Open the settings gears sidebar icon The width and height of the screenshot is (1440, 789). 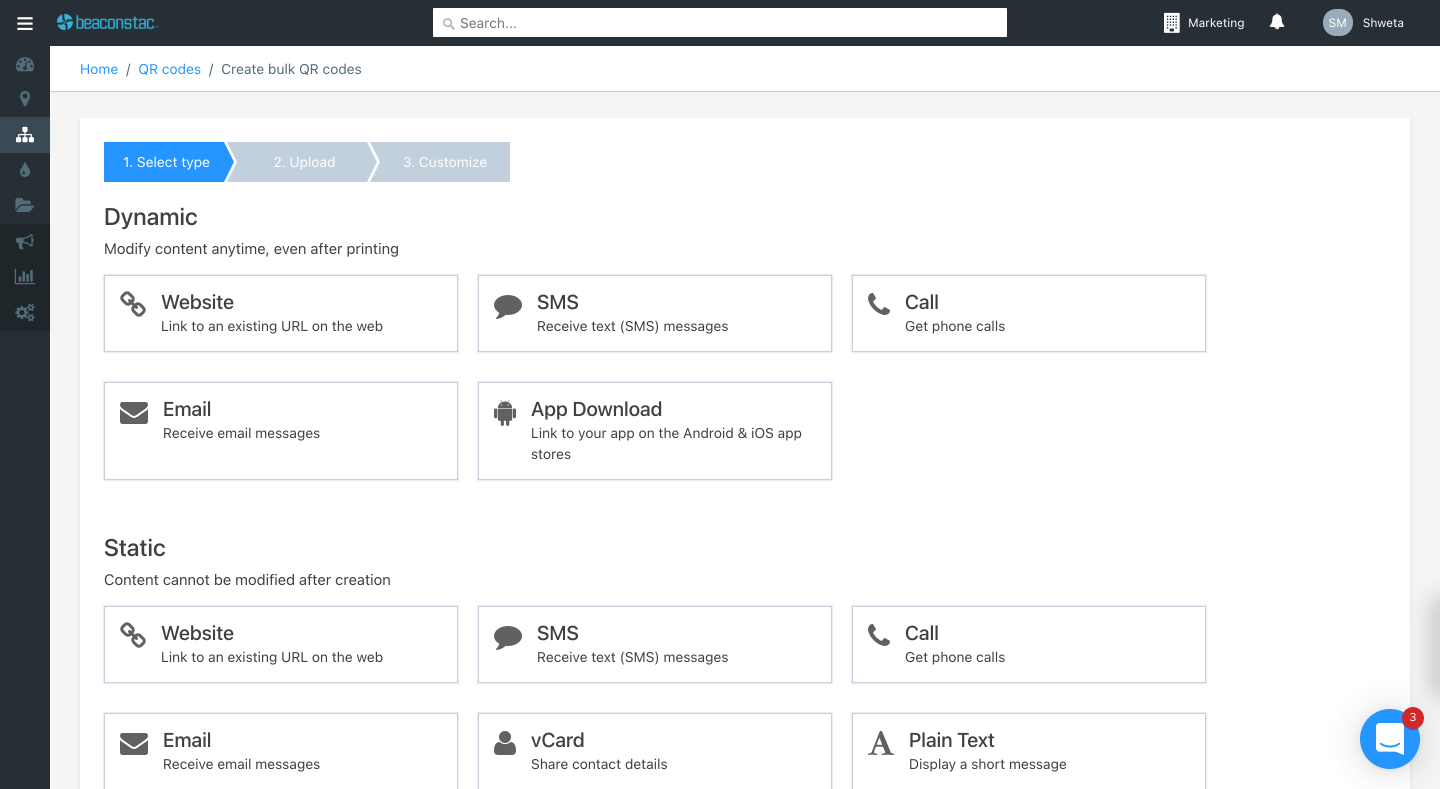(25, 313)
